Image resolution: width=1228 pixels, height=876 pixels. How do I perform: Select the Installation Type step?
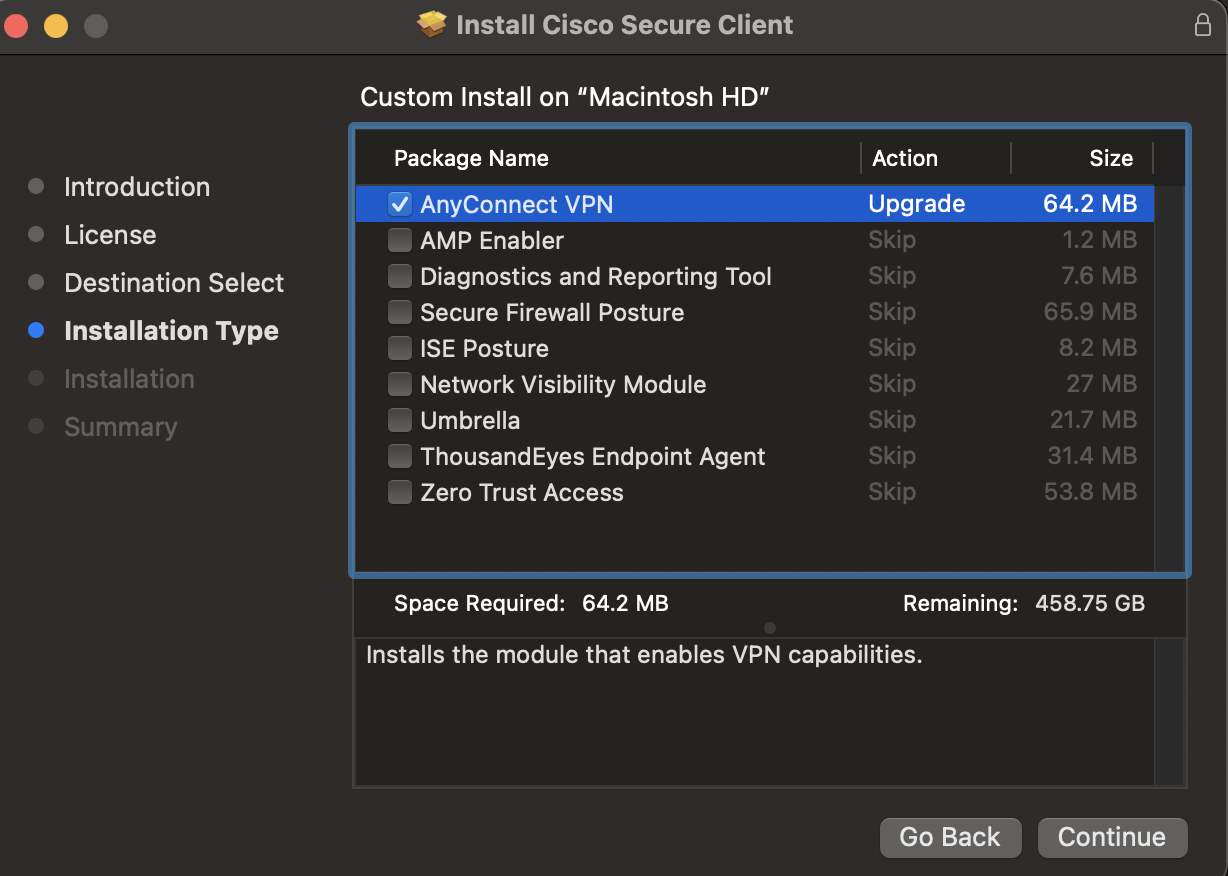pyautogui.click(x=171, y=331)
